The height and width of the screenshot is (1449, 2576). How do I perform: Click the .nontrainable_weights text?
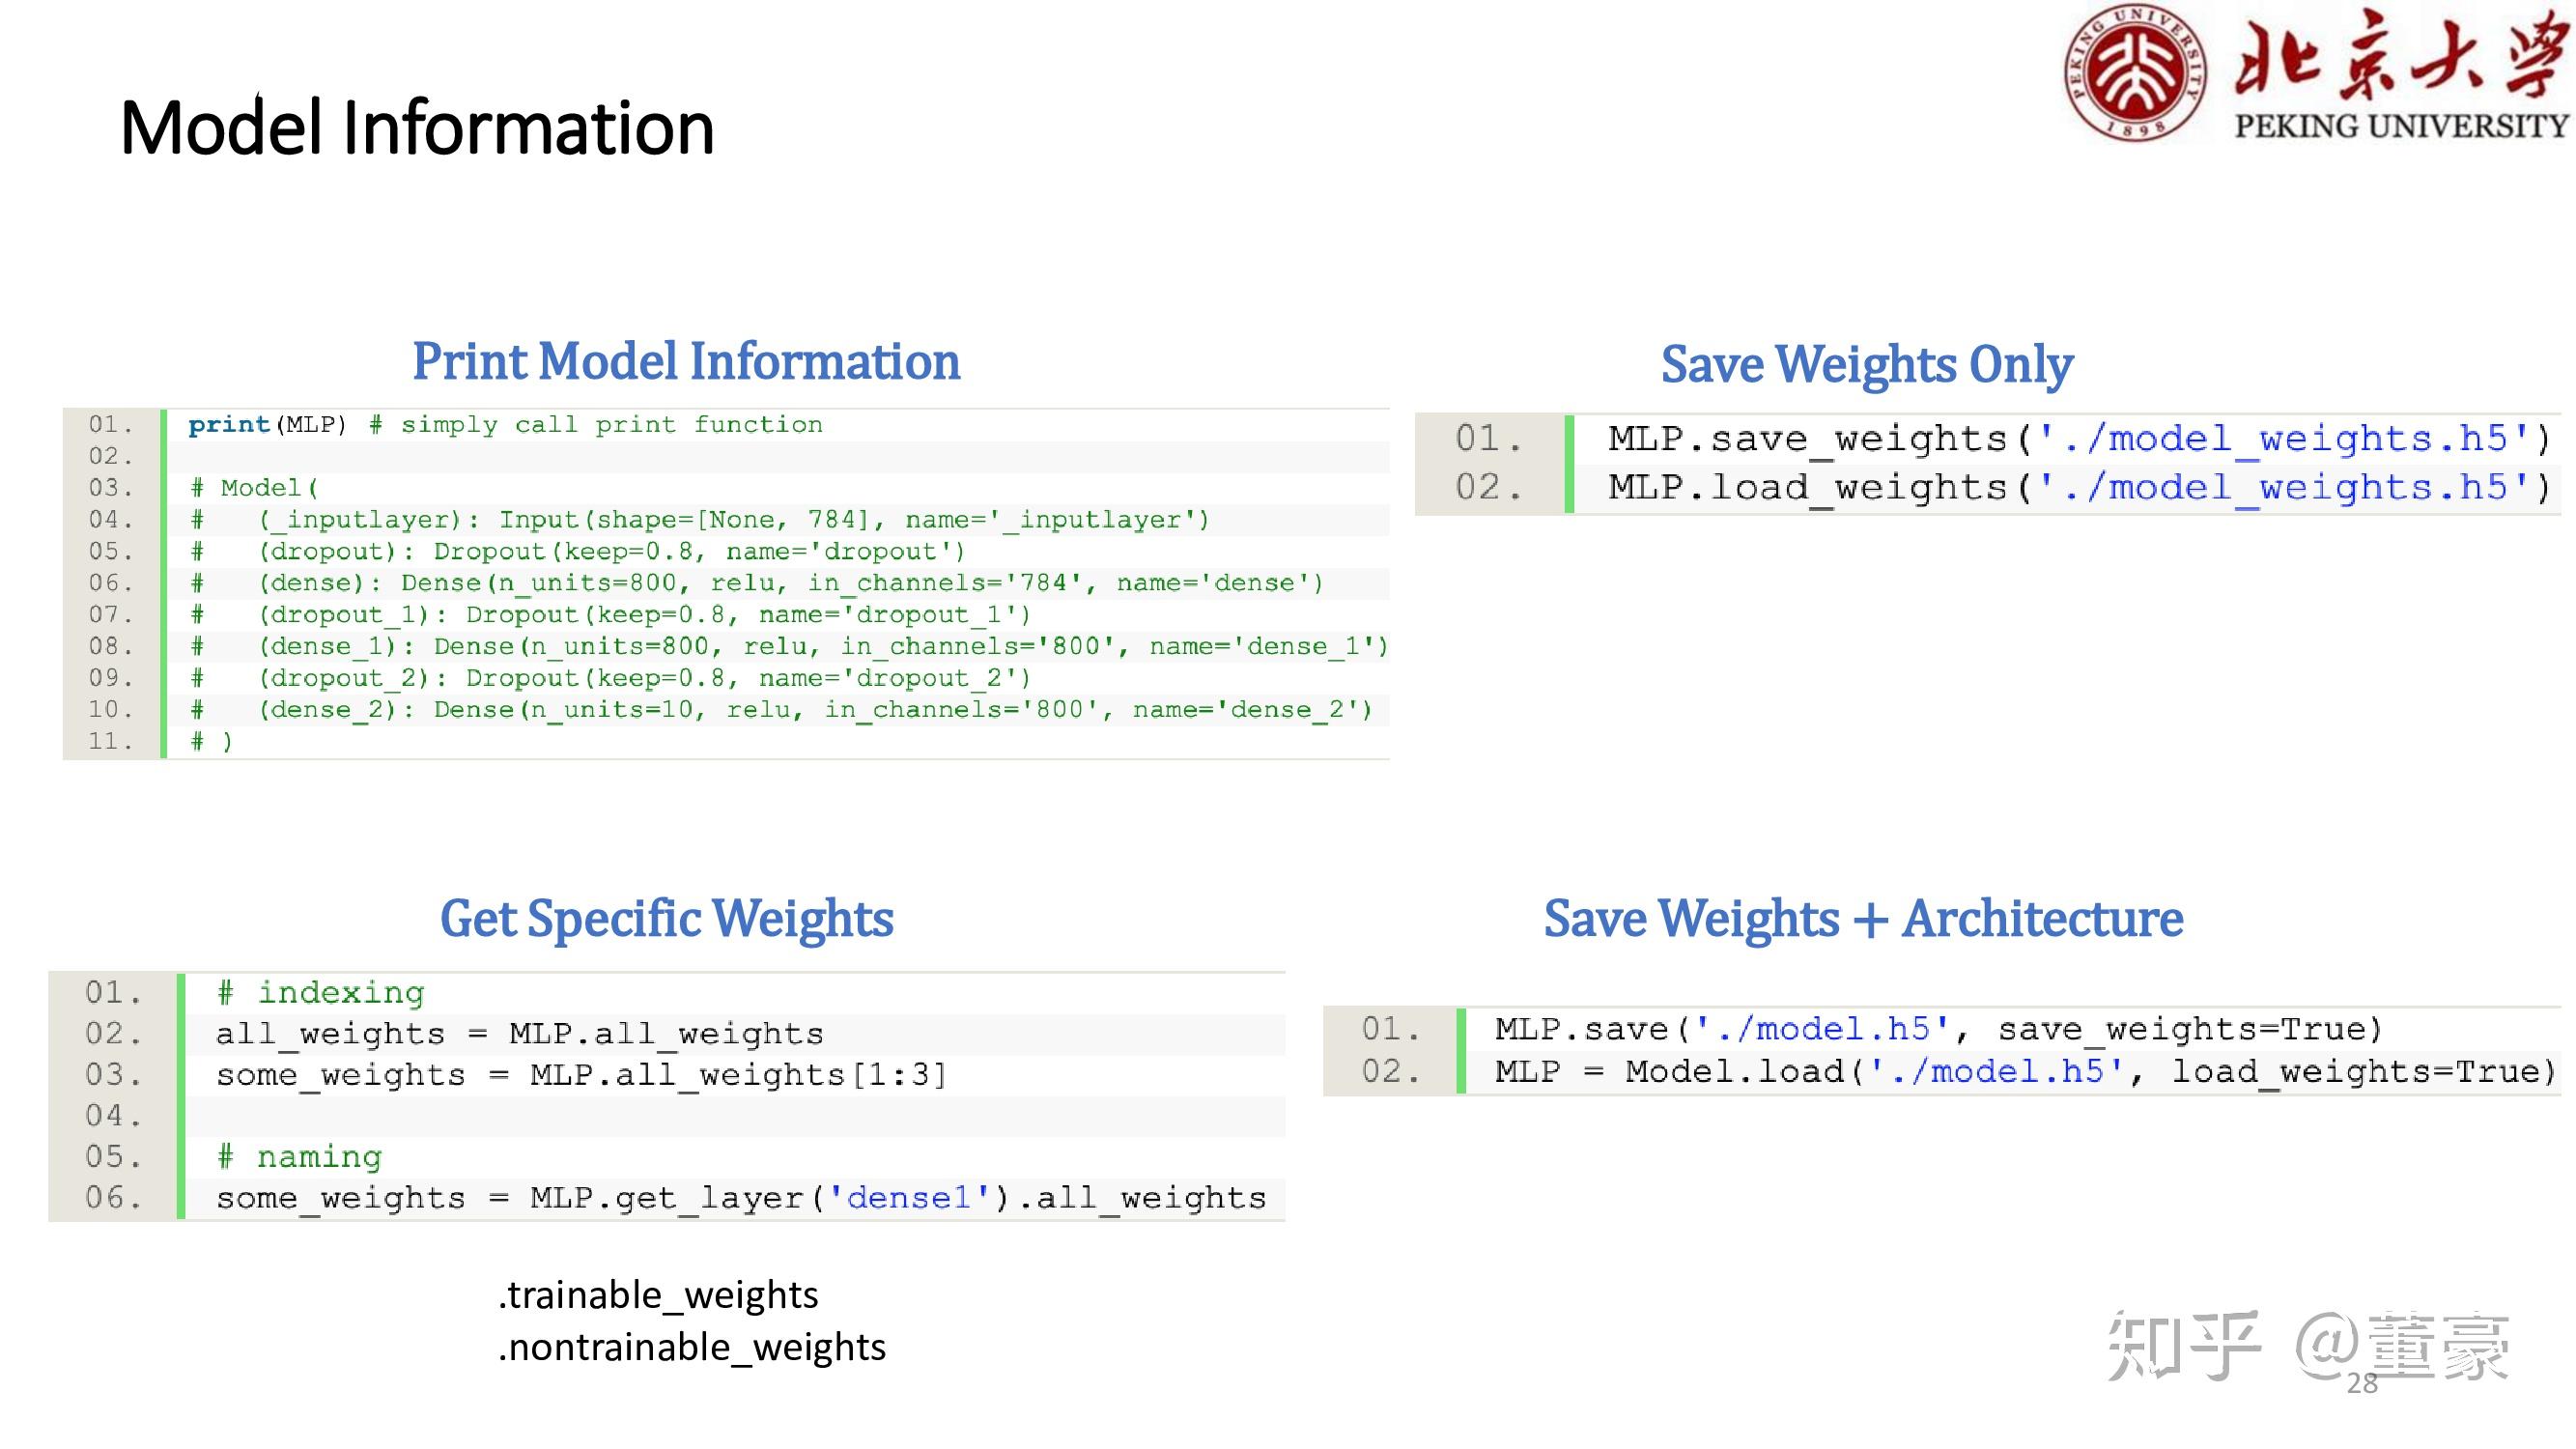pyautogui.click(x=692, y=1347)
